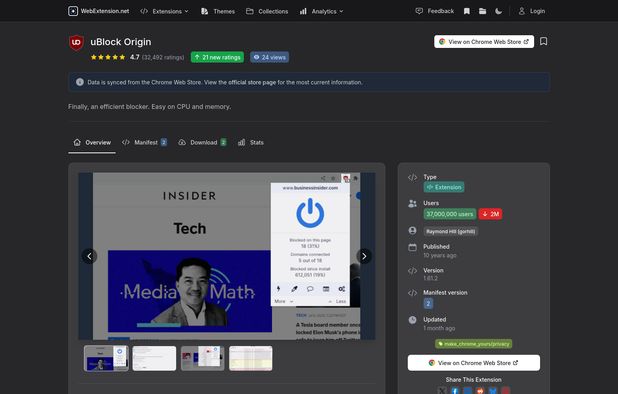Click the main Insider Tech screenshot
Image resolution: width=618 pixels, height=394 pixels.
[x=227, y=256]
